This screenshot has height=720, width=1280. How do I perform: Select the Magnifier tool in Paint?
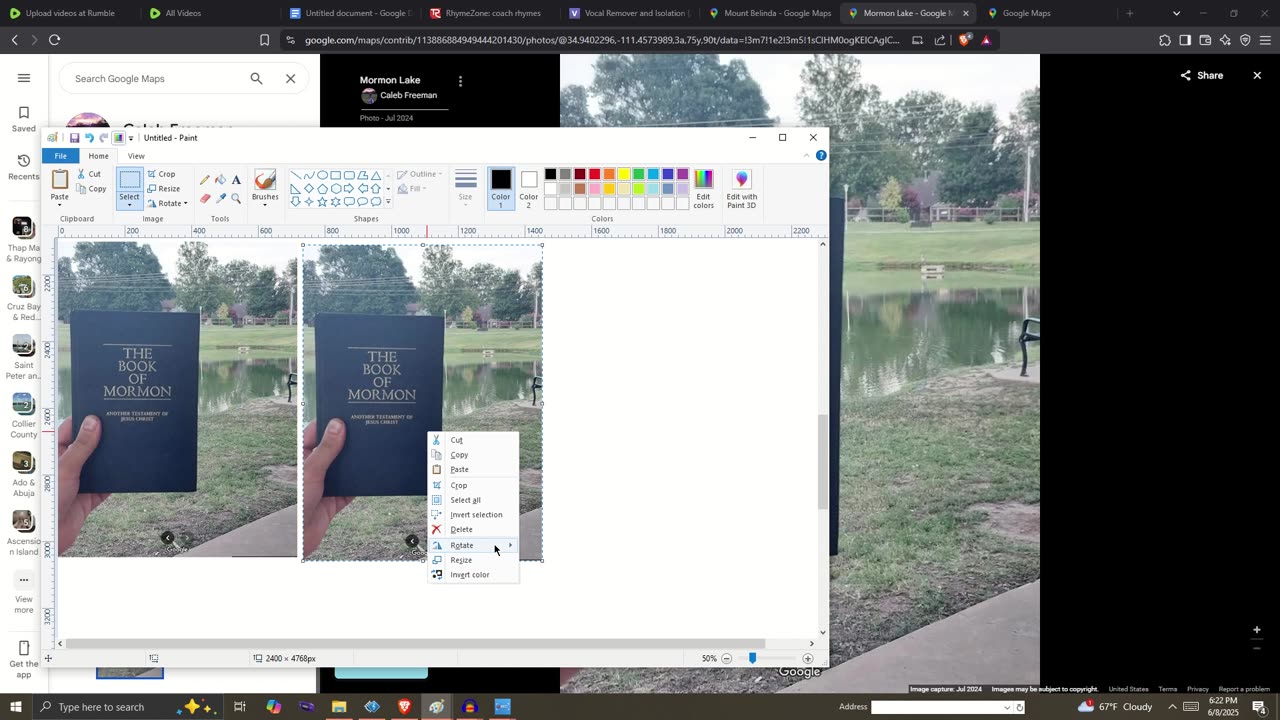236,198
